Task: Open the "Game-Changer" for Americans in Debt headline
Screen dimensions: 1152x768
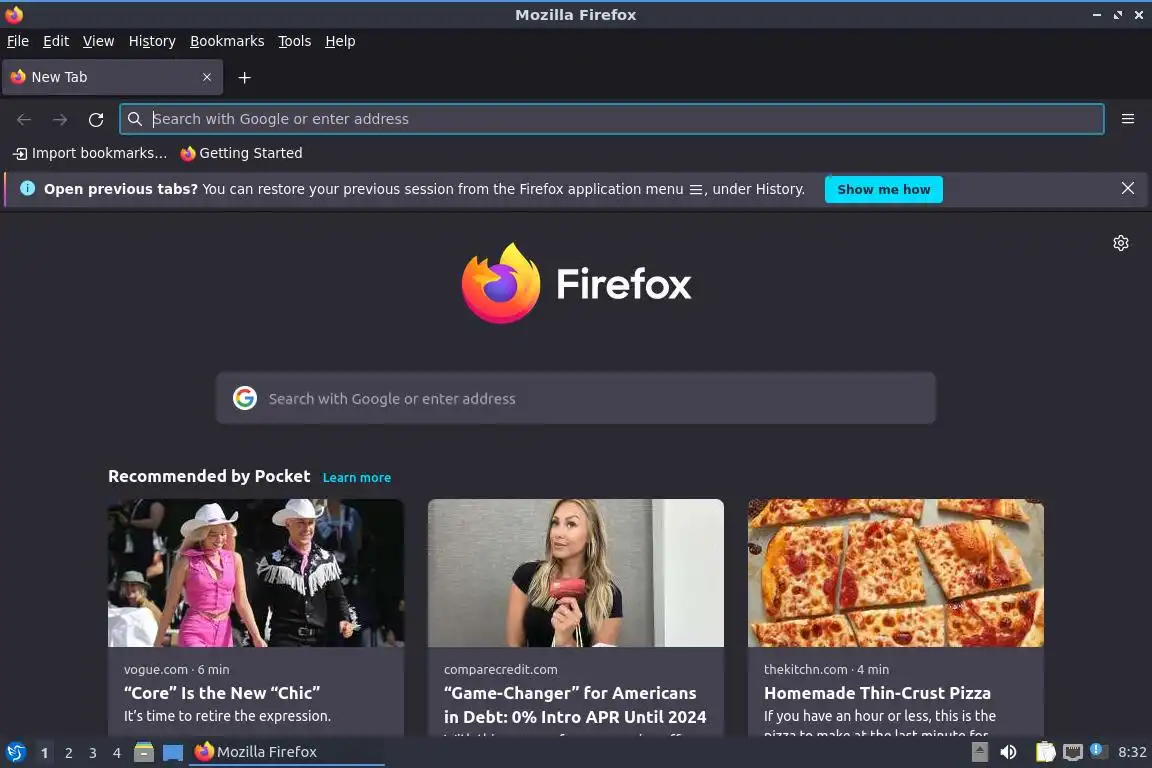Action: pos(575,705)
